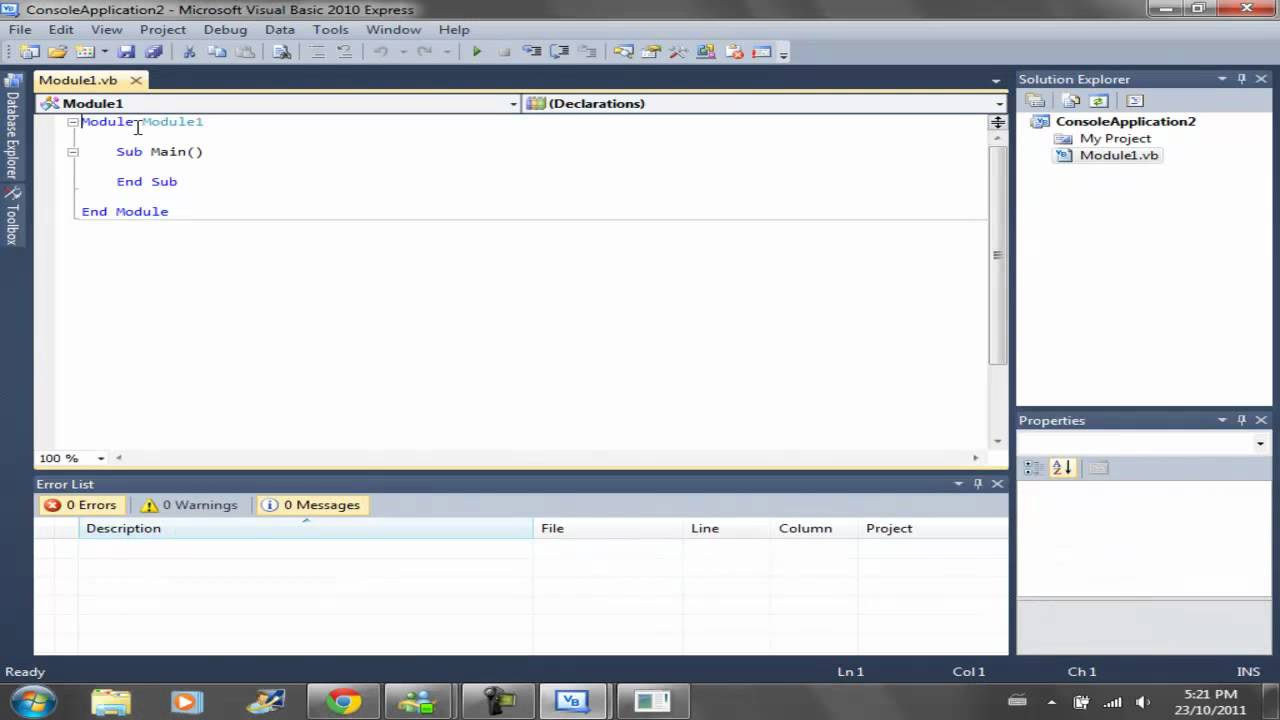Open the Properties object selector dropdown

coord(1260,443)
